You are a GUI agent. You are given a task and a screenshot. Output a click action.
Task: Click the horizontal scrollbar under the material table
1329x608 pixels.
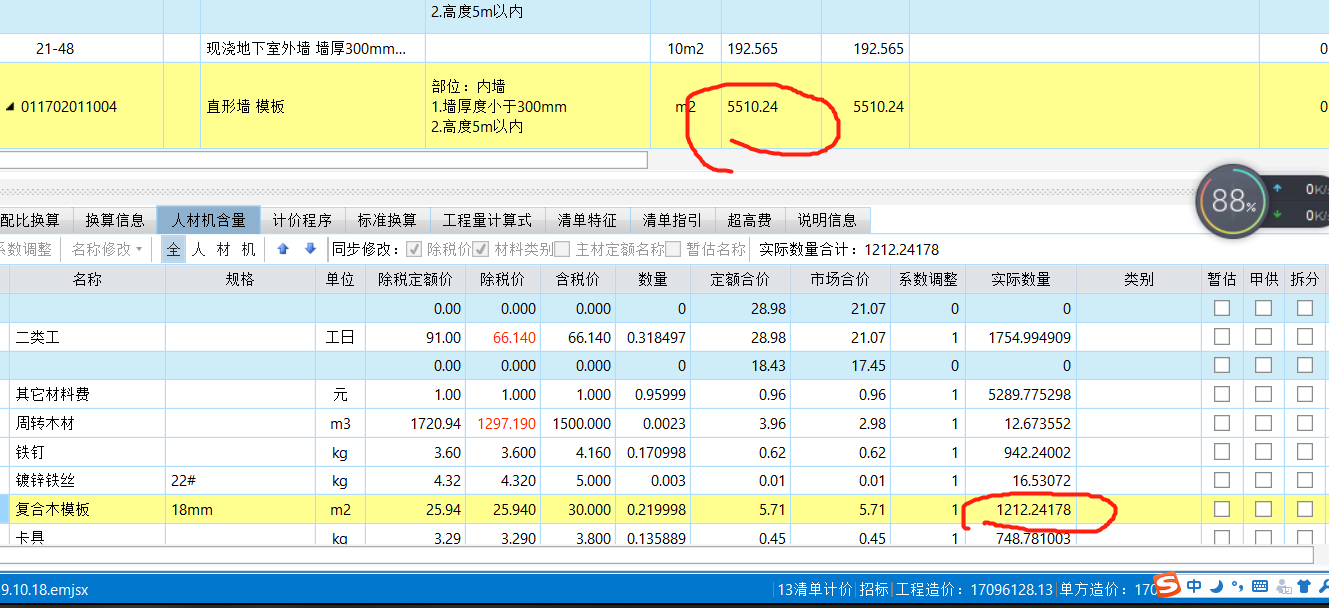(x=656, y=555)
